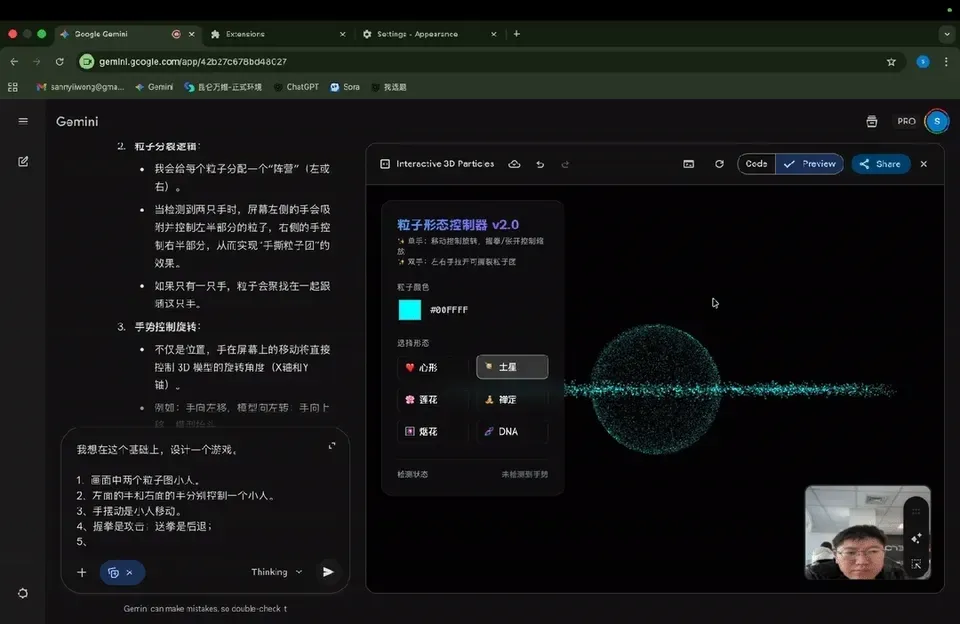Click the 粒子形态控制器 v2.0 heading

pos(458,225)
